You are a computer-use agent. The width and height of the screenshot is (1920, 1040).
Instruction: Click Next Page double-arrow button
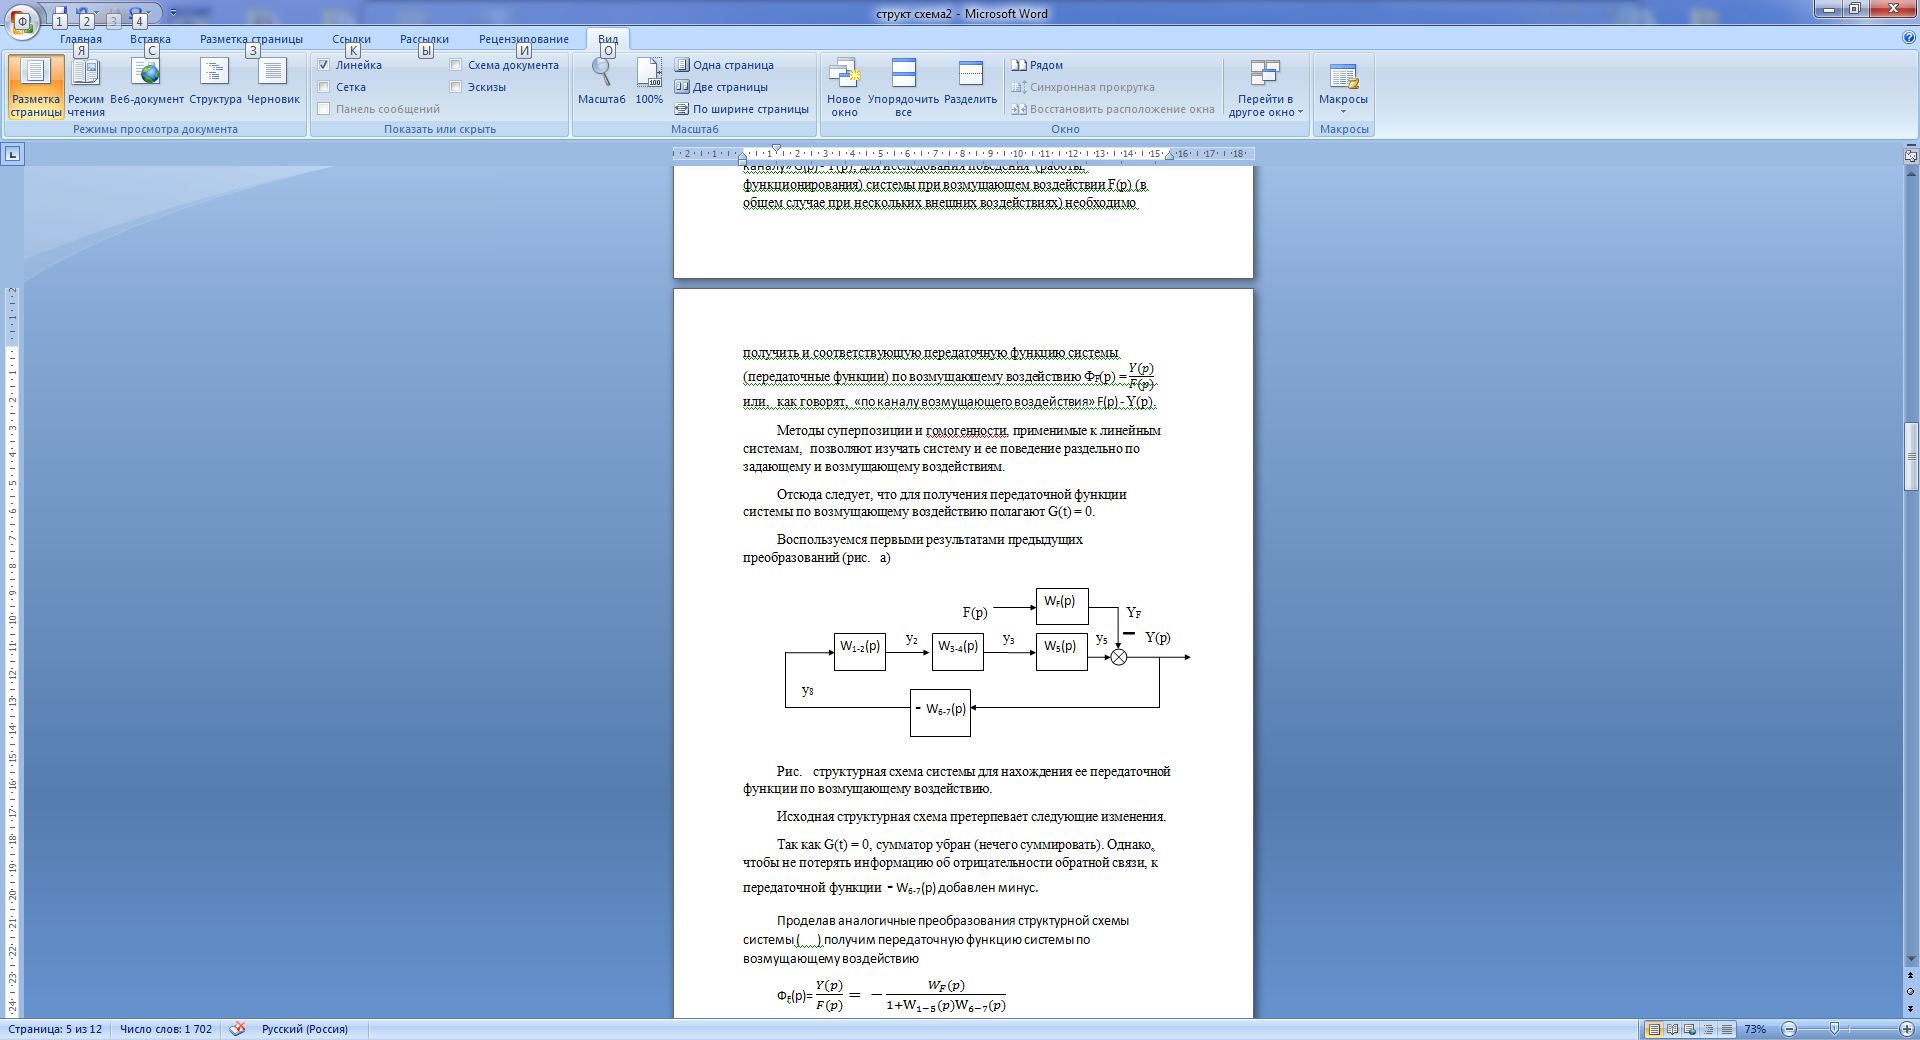[1911, 1009]
